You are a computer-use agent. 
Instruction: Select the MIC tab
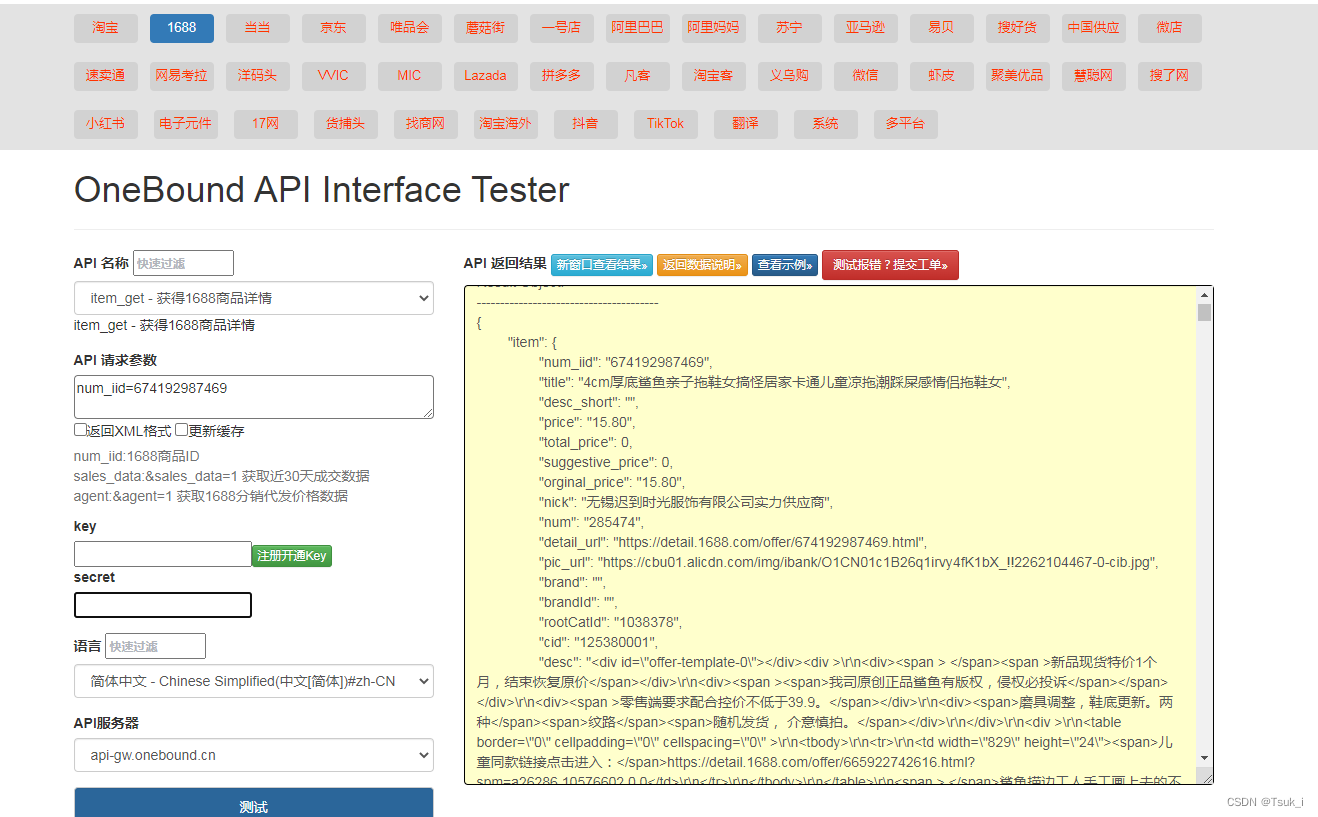410,76
